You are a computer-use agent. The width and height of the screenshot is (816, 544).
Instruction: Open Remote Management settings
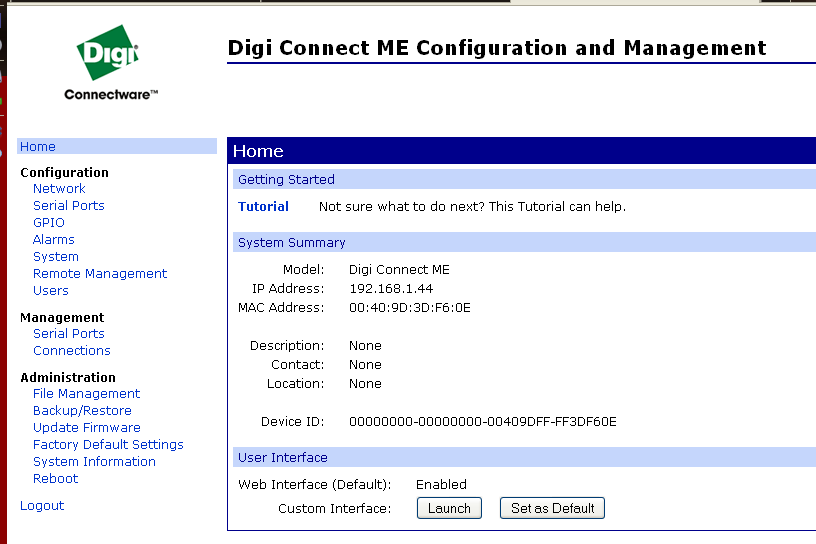pos(100,274)
